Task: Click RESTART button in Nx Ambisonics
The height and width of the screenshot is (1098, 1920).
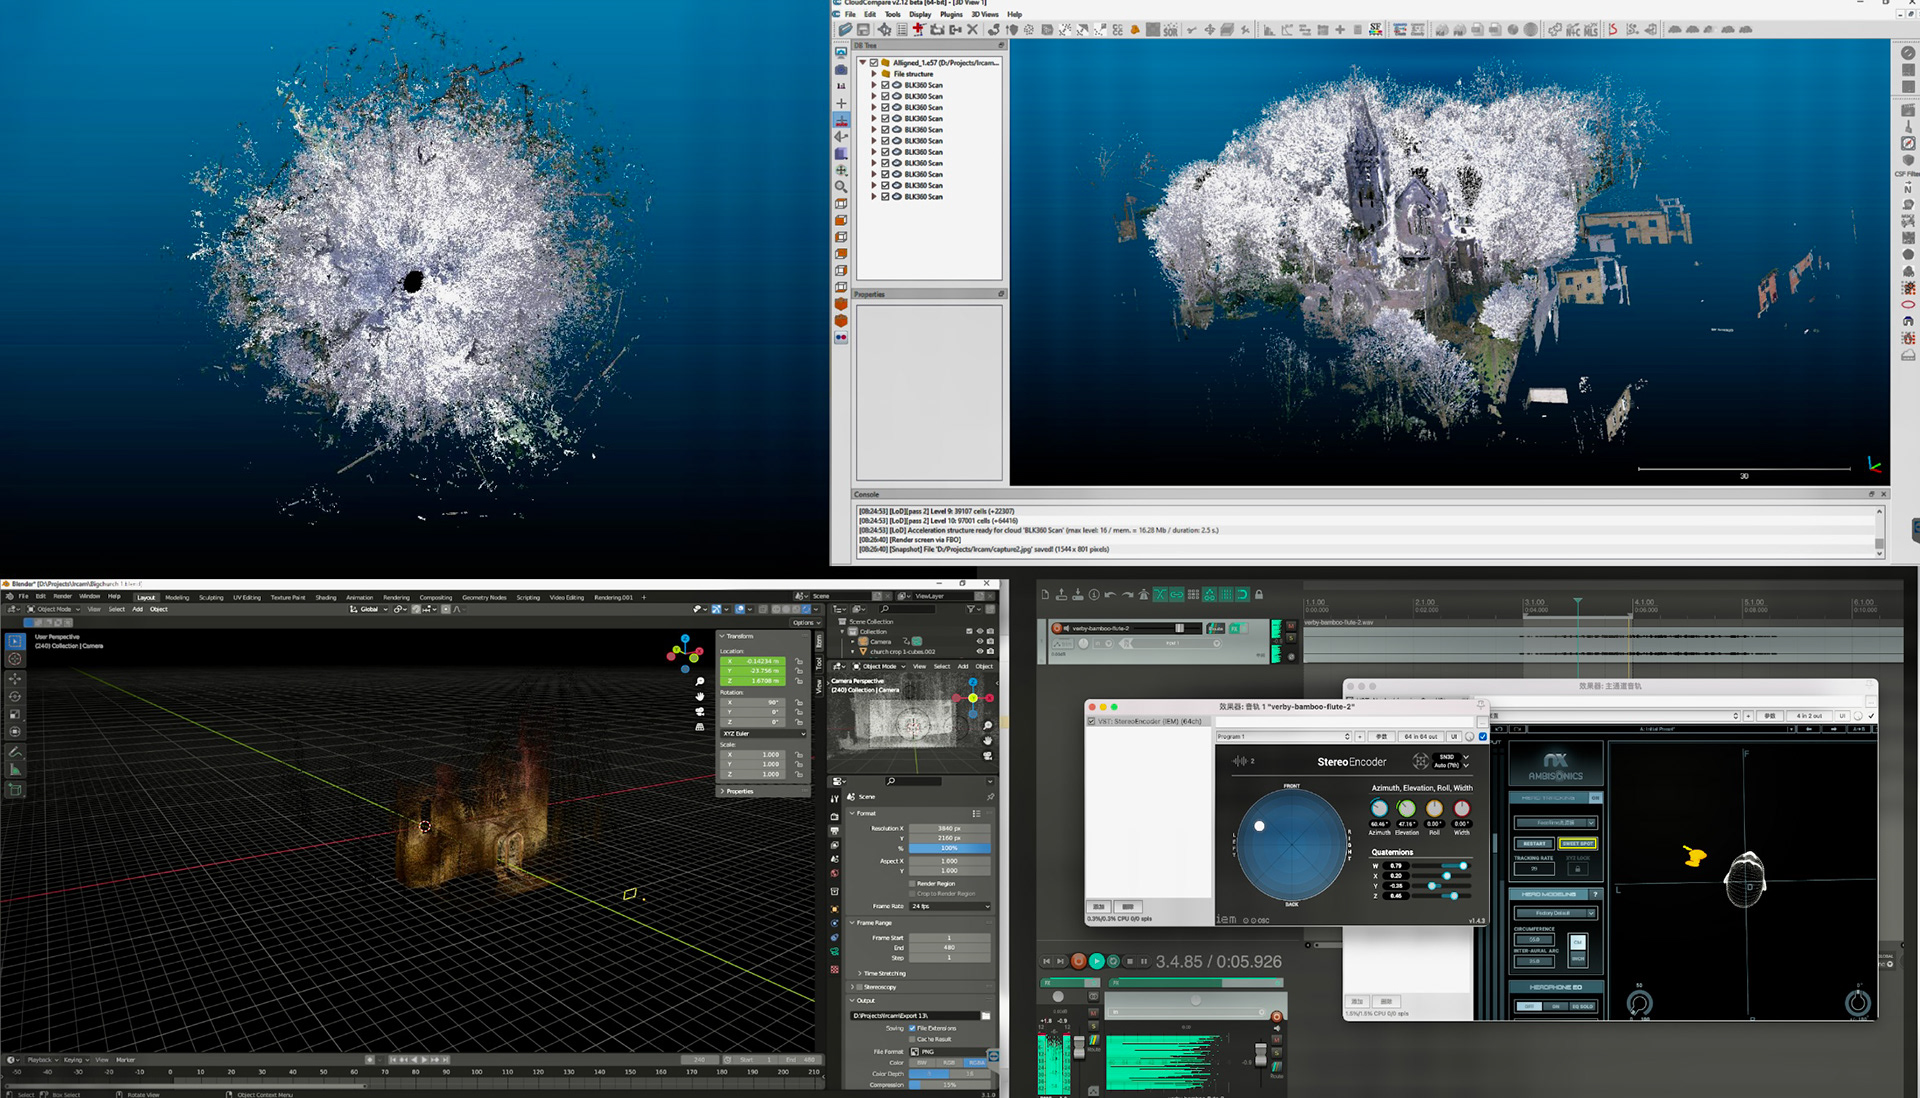Action: [1534, 843]
